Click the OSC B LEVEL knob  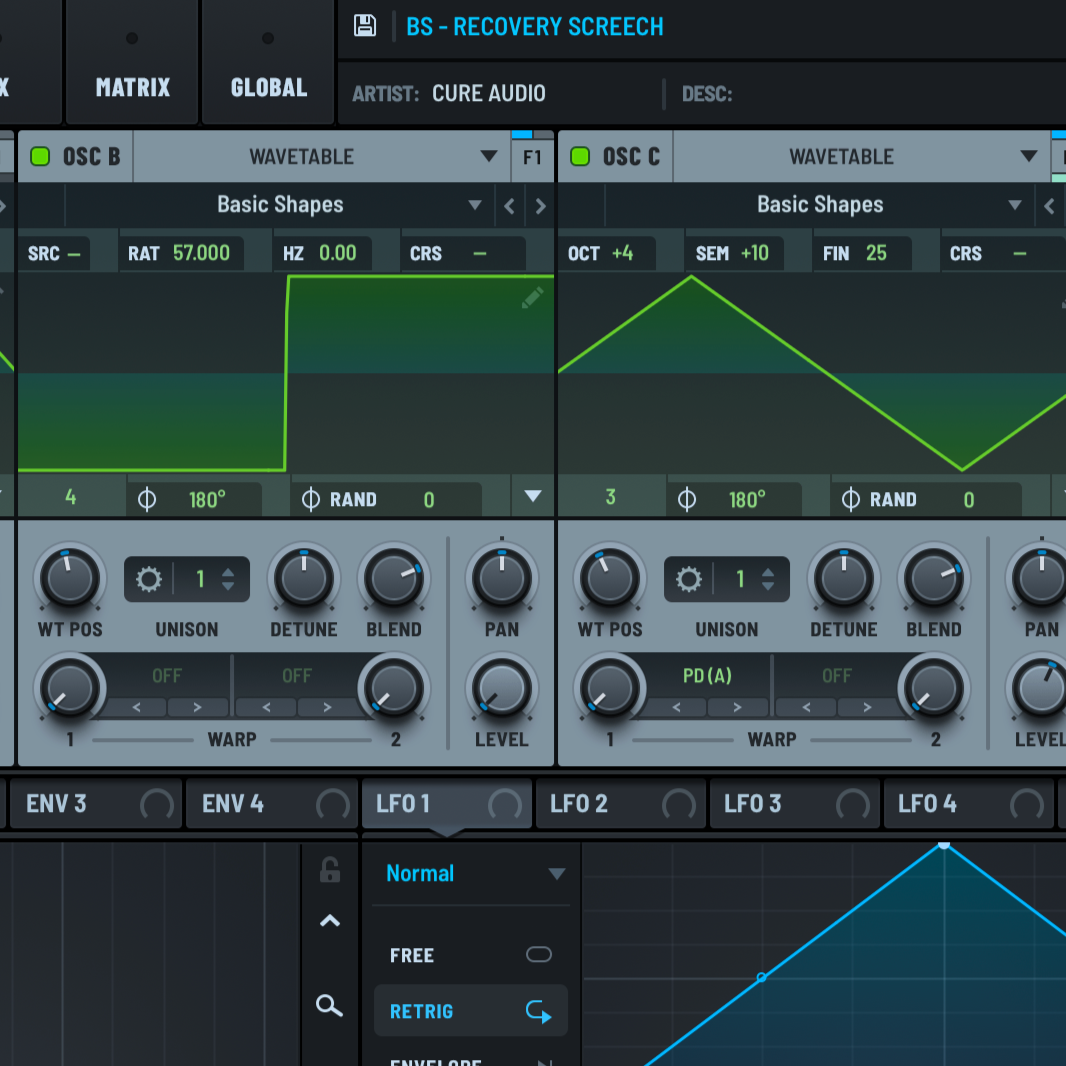(501, 688)
